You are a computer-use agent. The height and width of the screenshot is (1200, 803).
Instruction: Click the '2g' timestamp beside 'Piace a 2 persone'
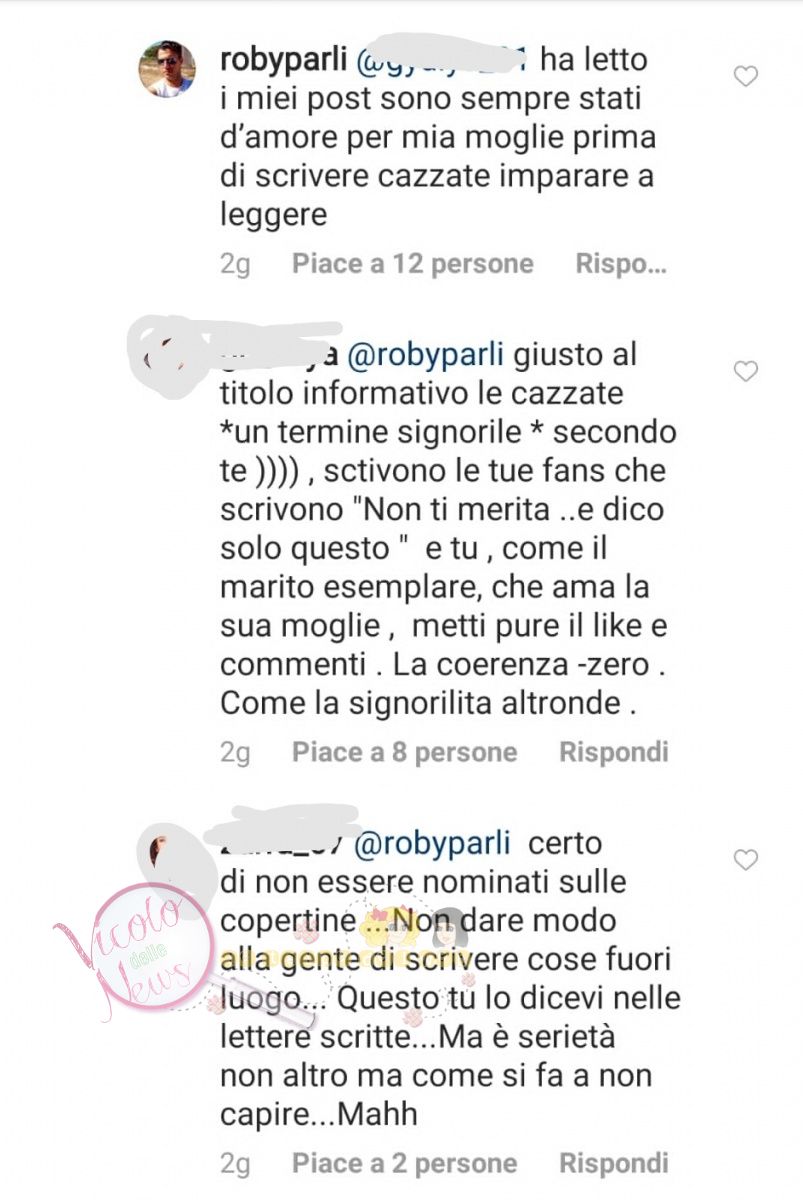pyautogui.click(x=236, y=1164)
